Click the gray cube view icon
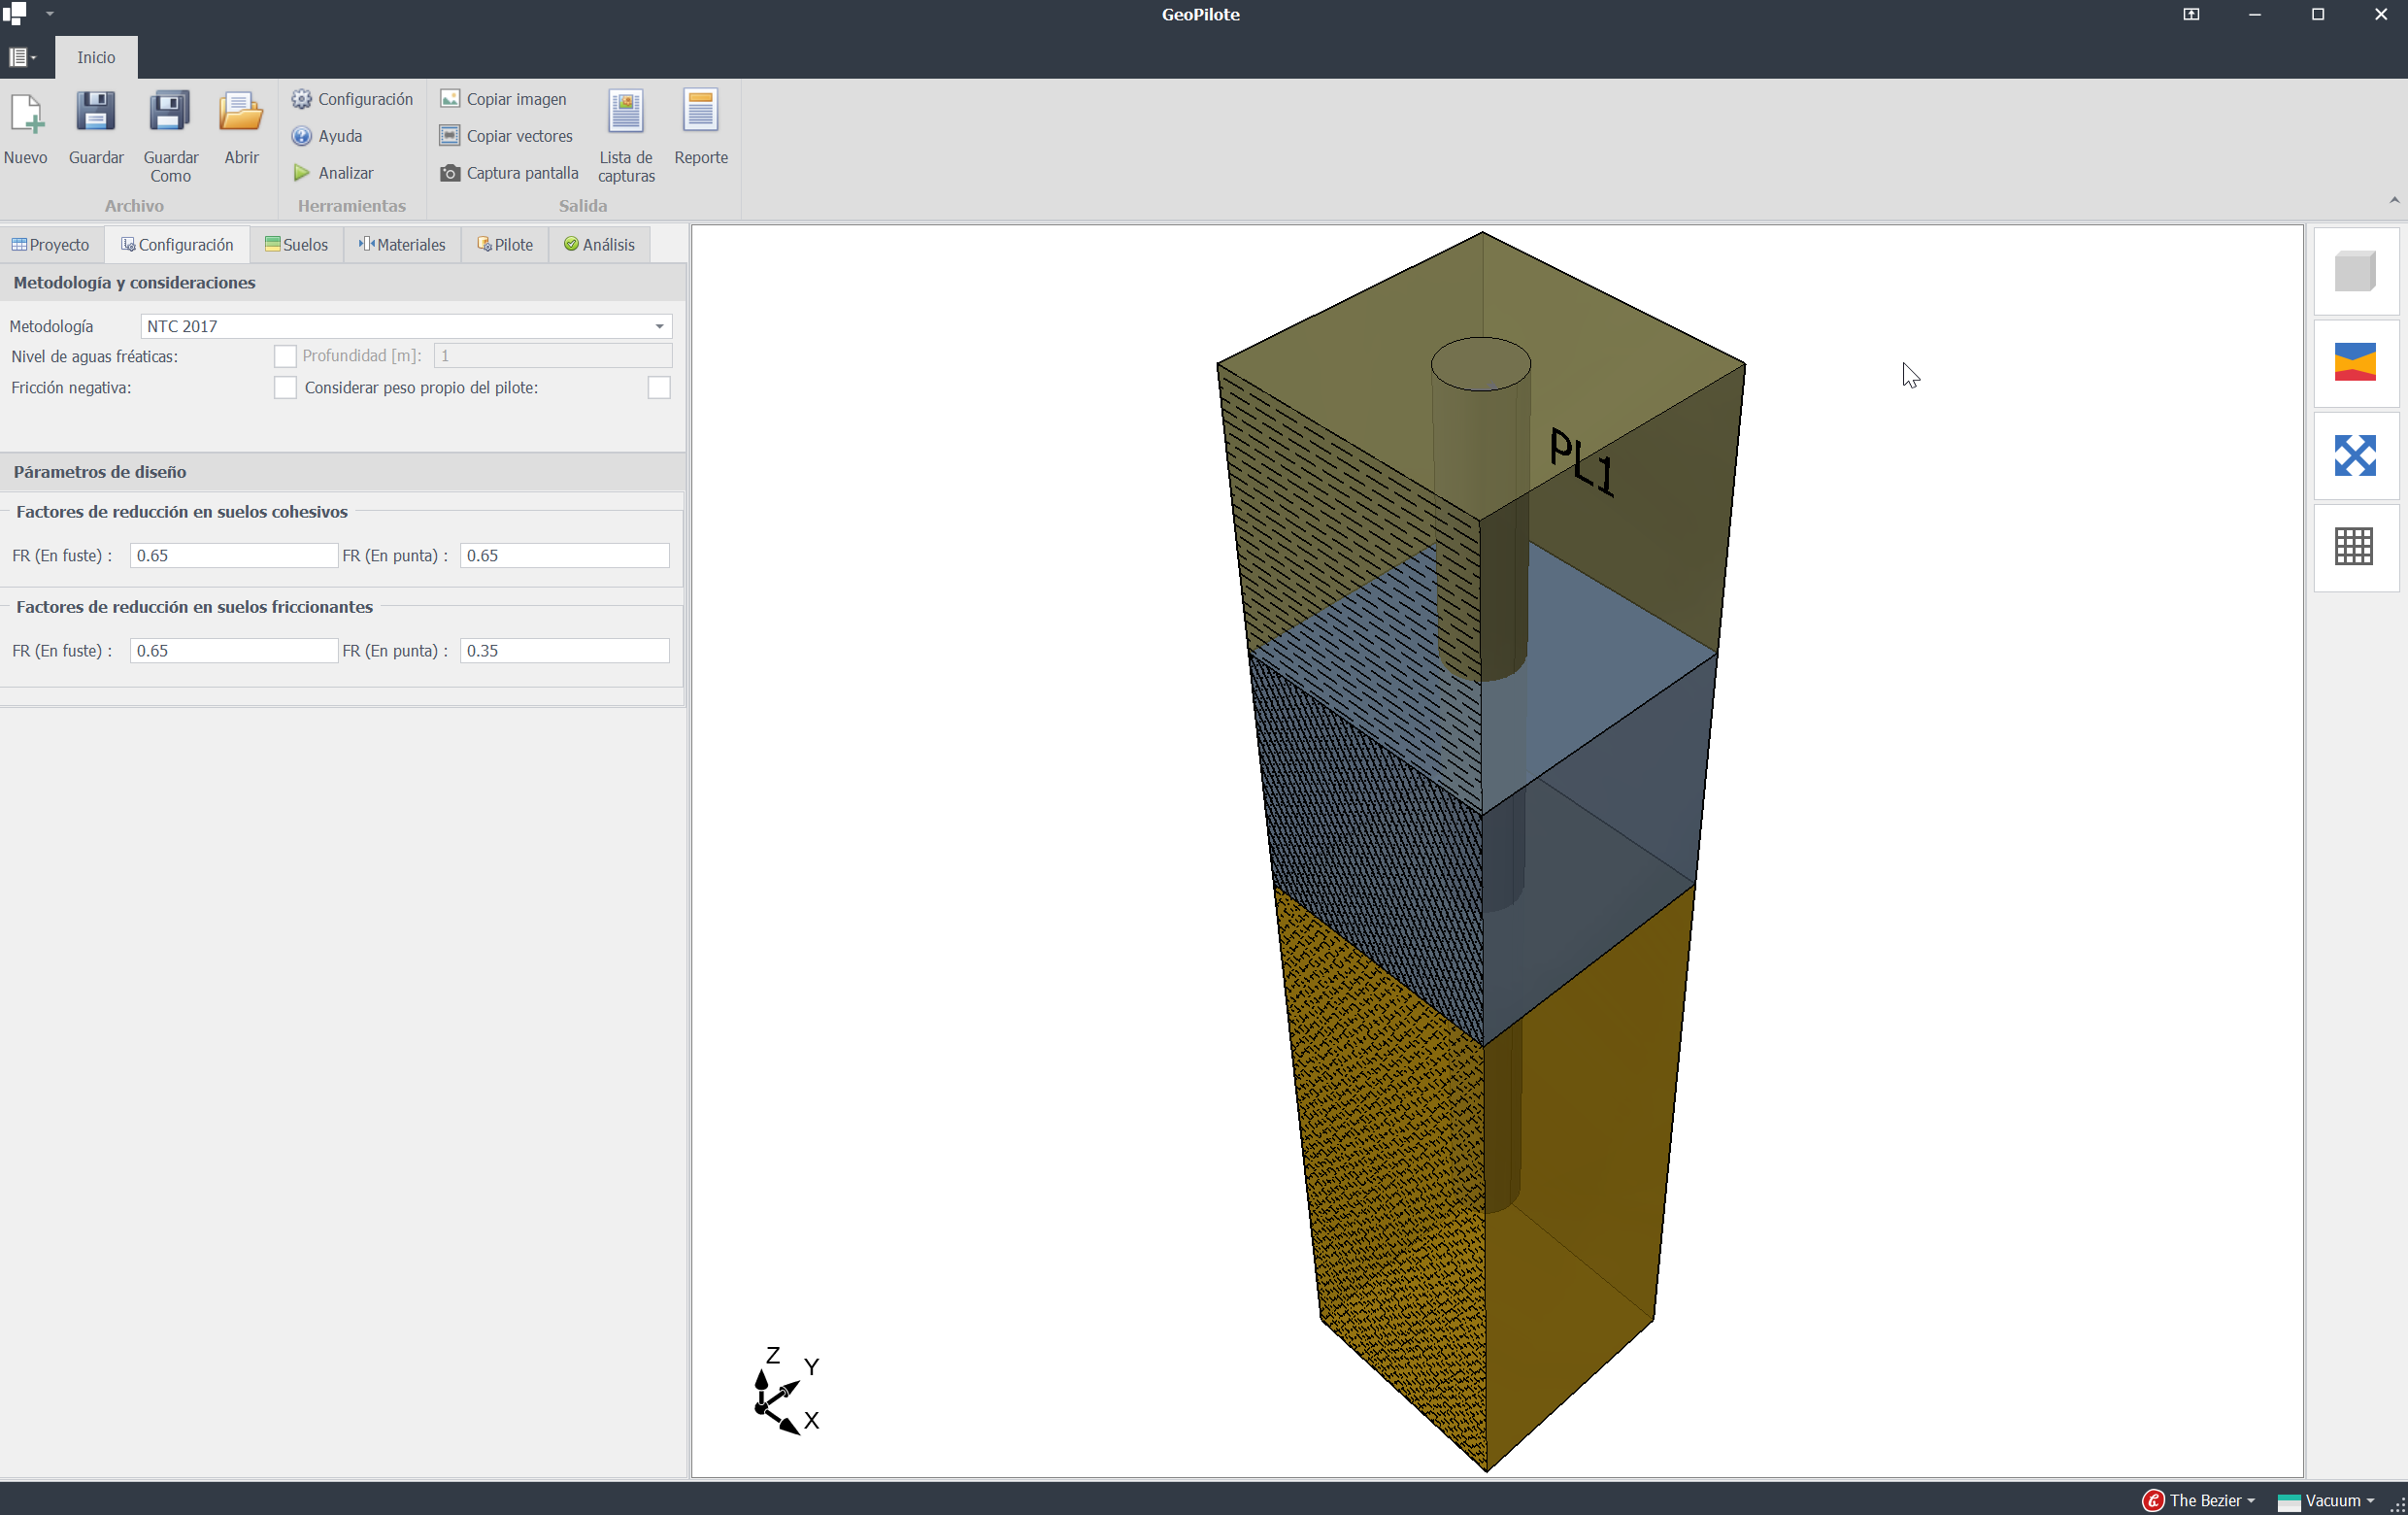The height and width of the screenshot is (1515, 2408). (2355, 271)
